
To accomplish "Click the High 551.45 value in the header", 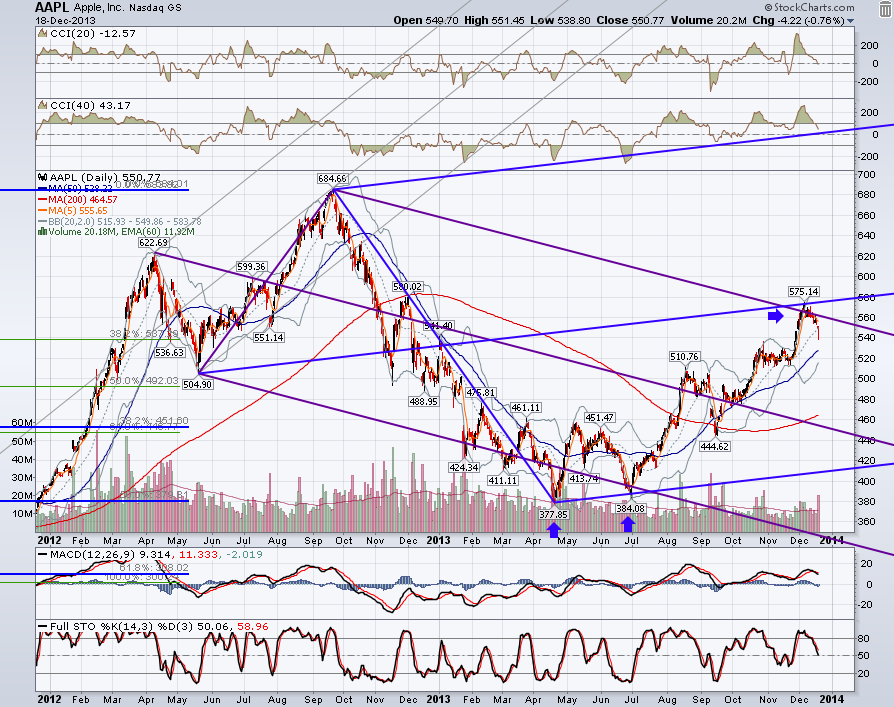I will coord(494,21).
